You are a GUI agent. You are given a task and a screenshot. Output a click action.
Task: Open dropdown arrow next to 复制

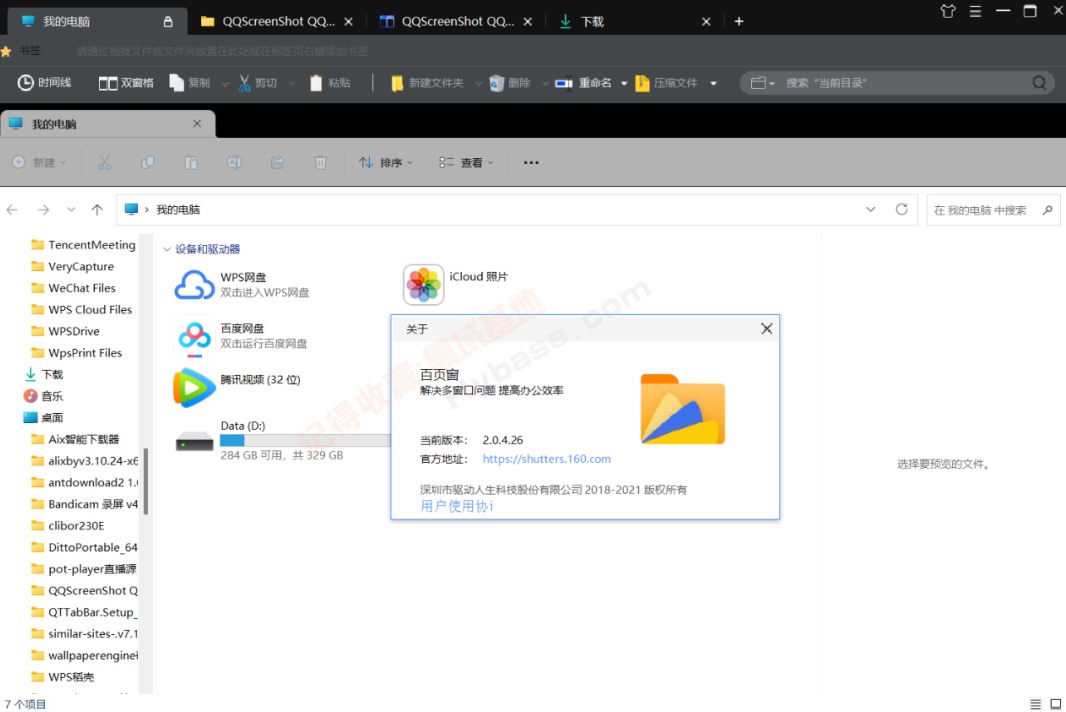(224, 83)
